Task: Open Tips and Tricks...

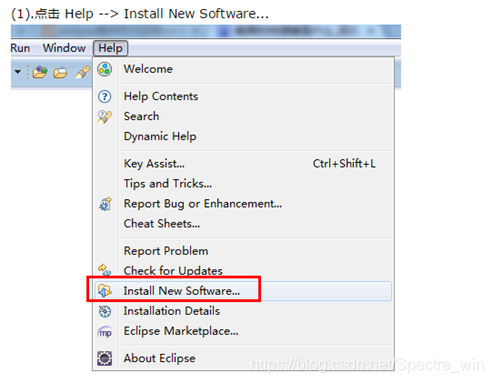Action: [243, 184]
